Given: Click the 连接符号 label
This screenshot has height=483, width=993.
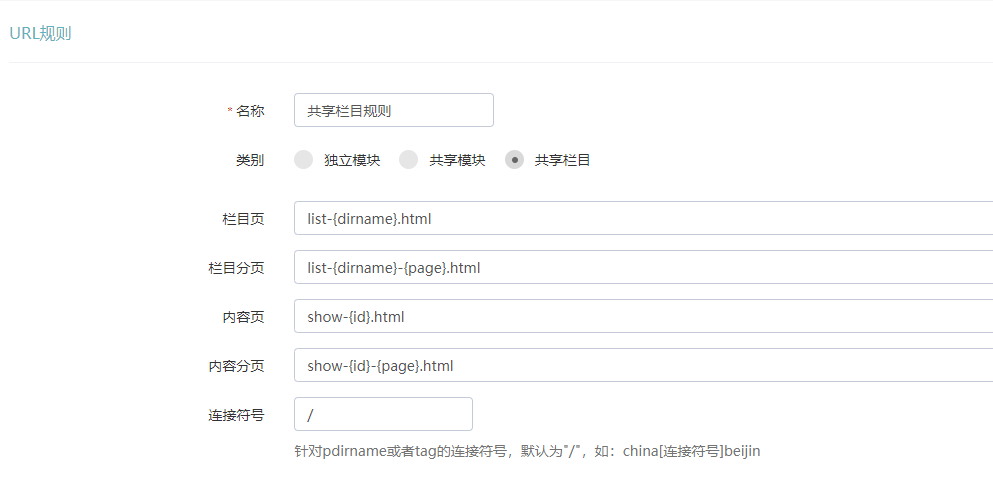Looking at the screenshot, I should tap(236, 415).
